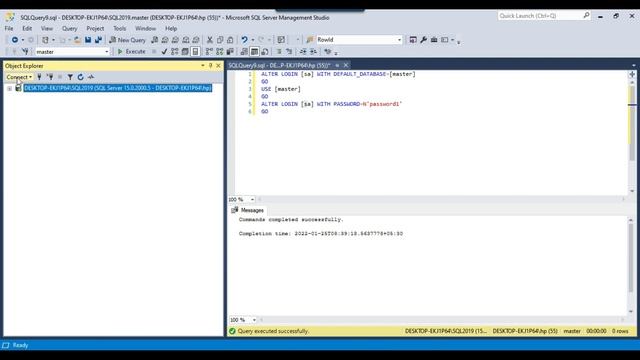Select the SQLQuery9.sql document tab
640x360 pixels.
pos(279,65)
